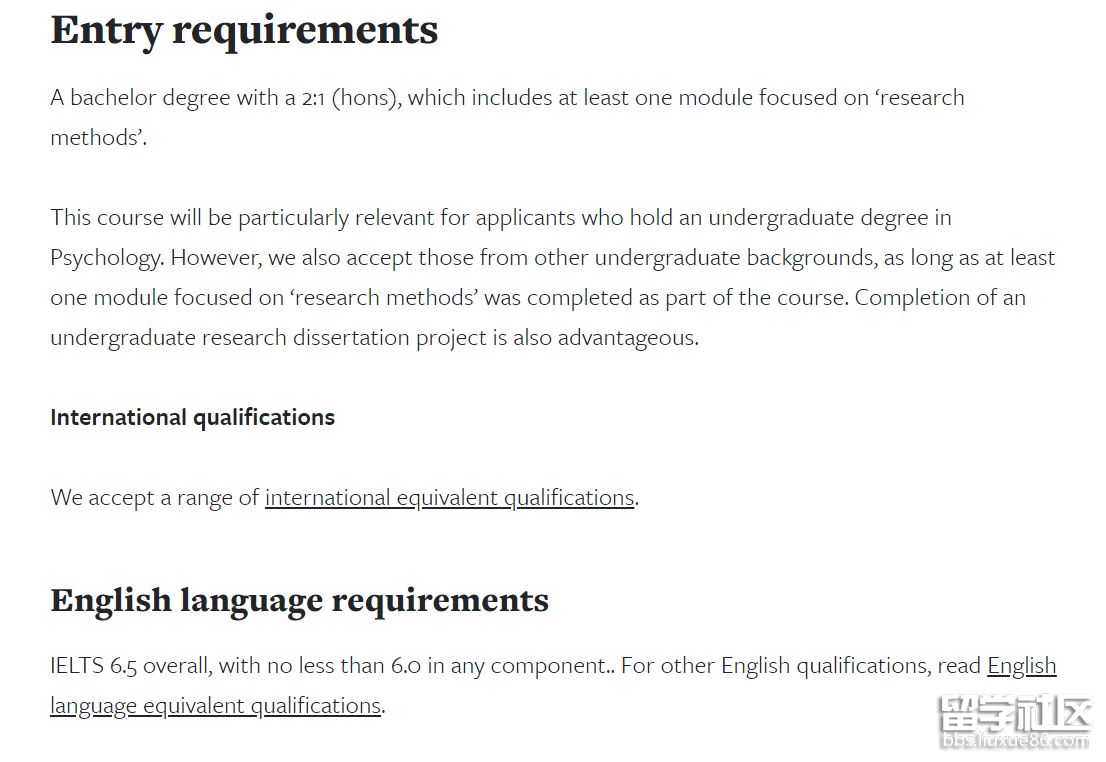Click the bold International qualifications subheading

(192, 417)
